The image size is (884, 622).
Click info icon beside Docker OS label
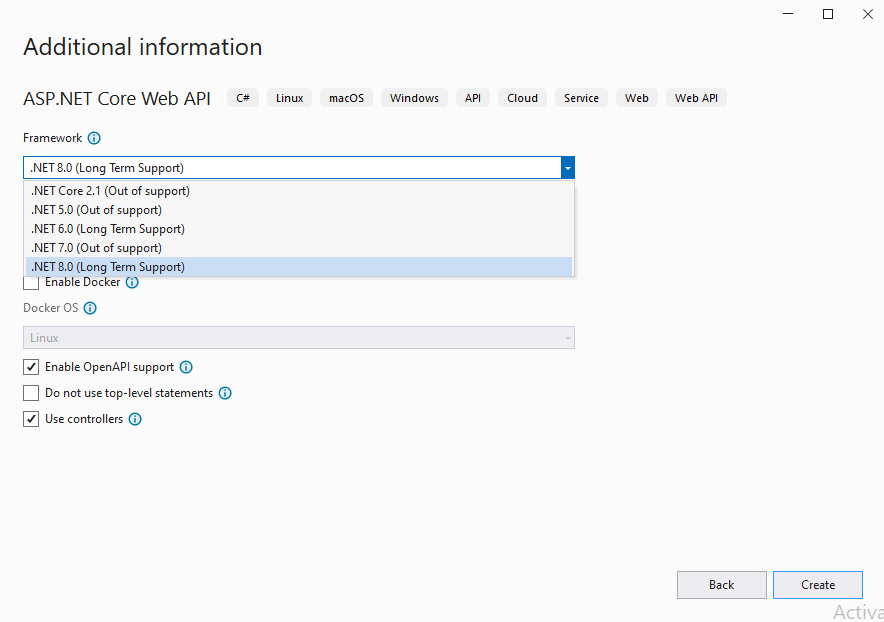click(x=90, y=308)
